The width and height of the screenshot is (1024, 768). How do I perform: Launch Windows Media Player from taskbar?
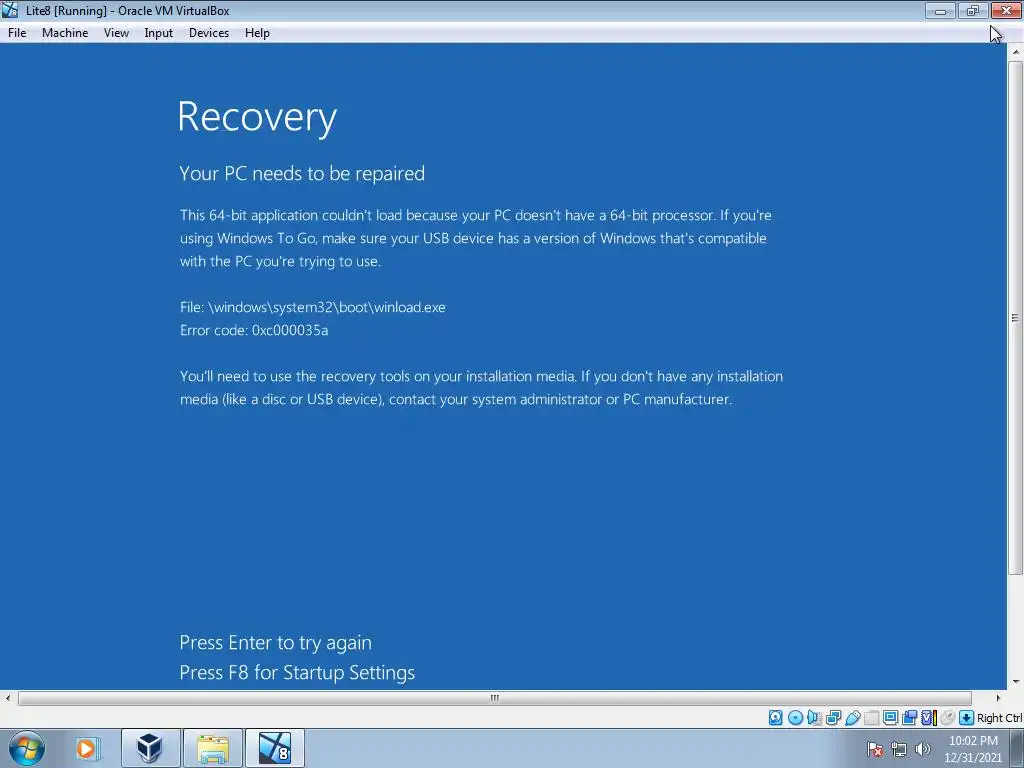coord(86,748)
